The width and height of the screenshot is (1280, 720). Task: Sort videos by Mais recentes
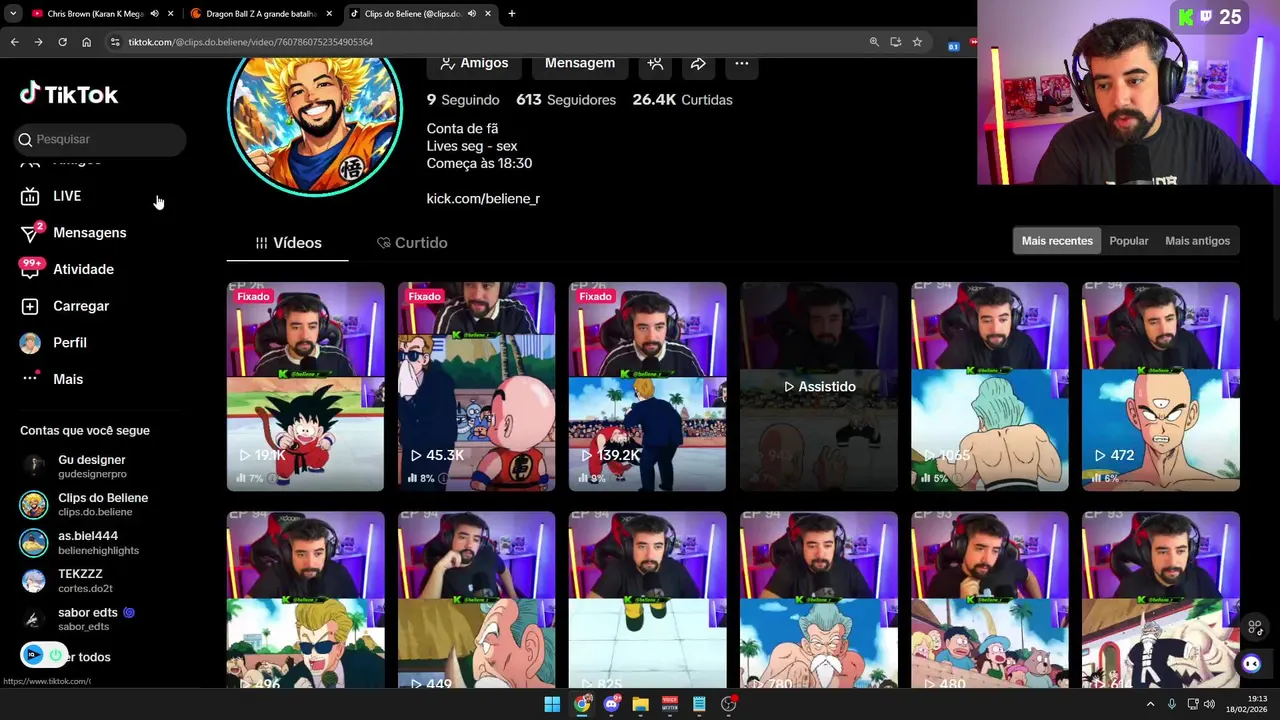[1057, 241]
